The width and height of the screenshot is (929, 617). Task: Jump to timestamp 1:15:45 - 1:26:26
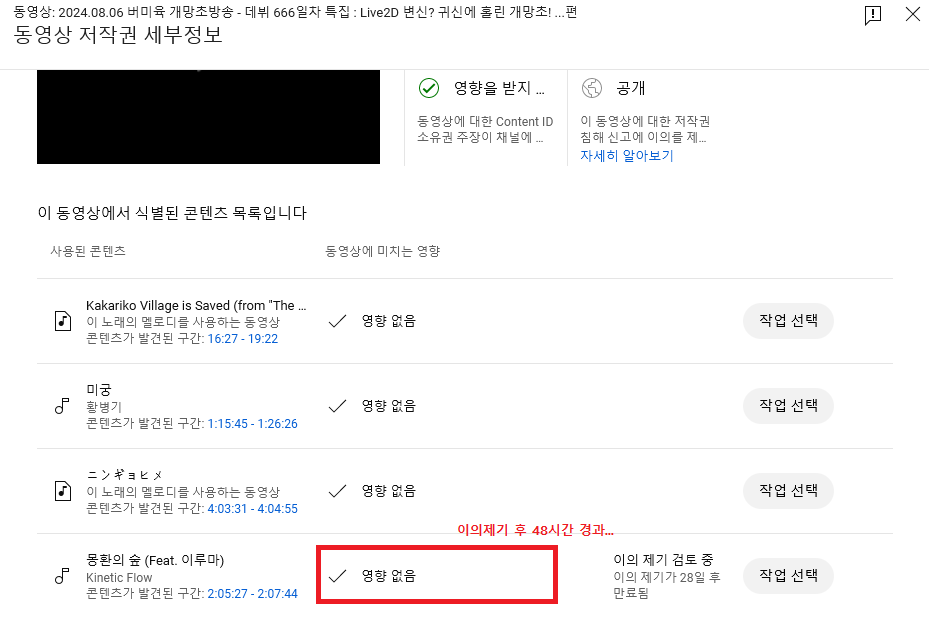(x=252, y=424)
